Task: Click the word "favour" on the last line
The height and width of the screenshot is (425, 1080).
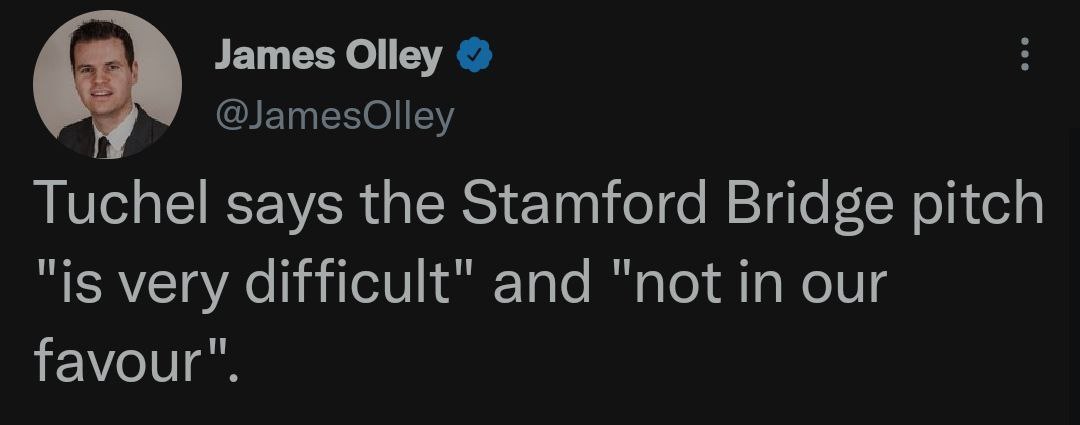Action: tap(118, 362)
